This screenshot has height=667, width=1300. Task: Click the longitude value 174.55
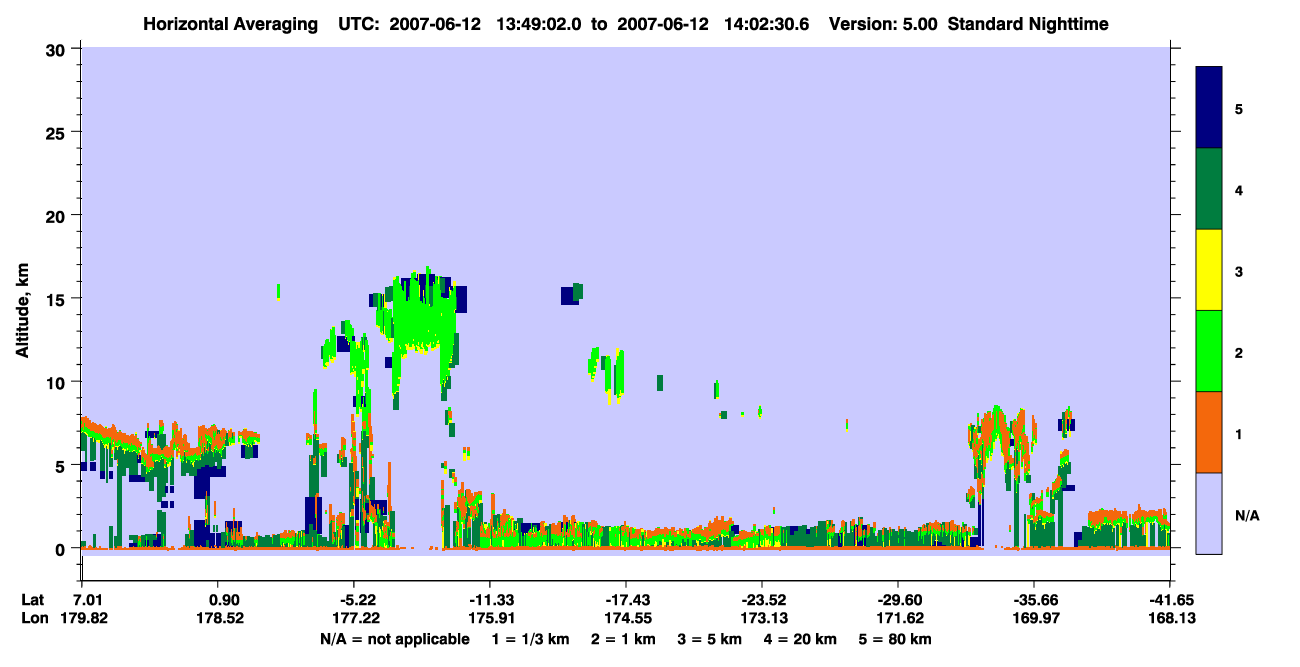tap(627, 619)
